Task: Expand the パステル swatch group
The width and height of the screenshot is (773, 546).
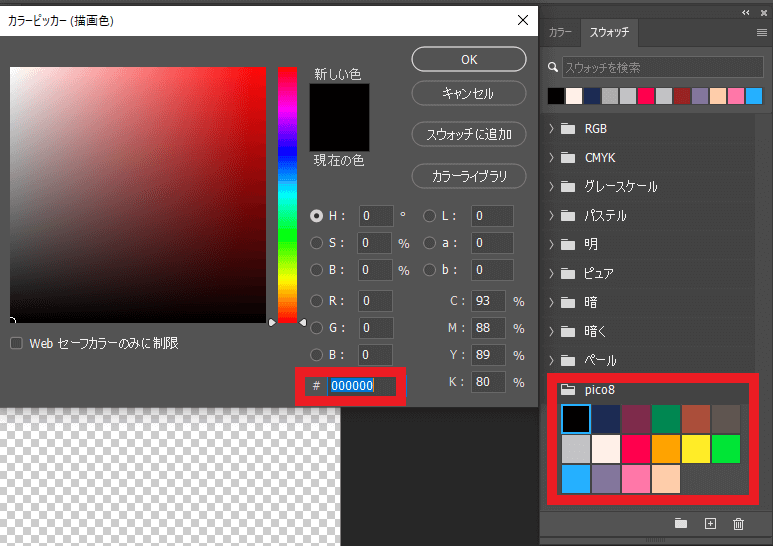Action: click(552, 215)
